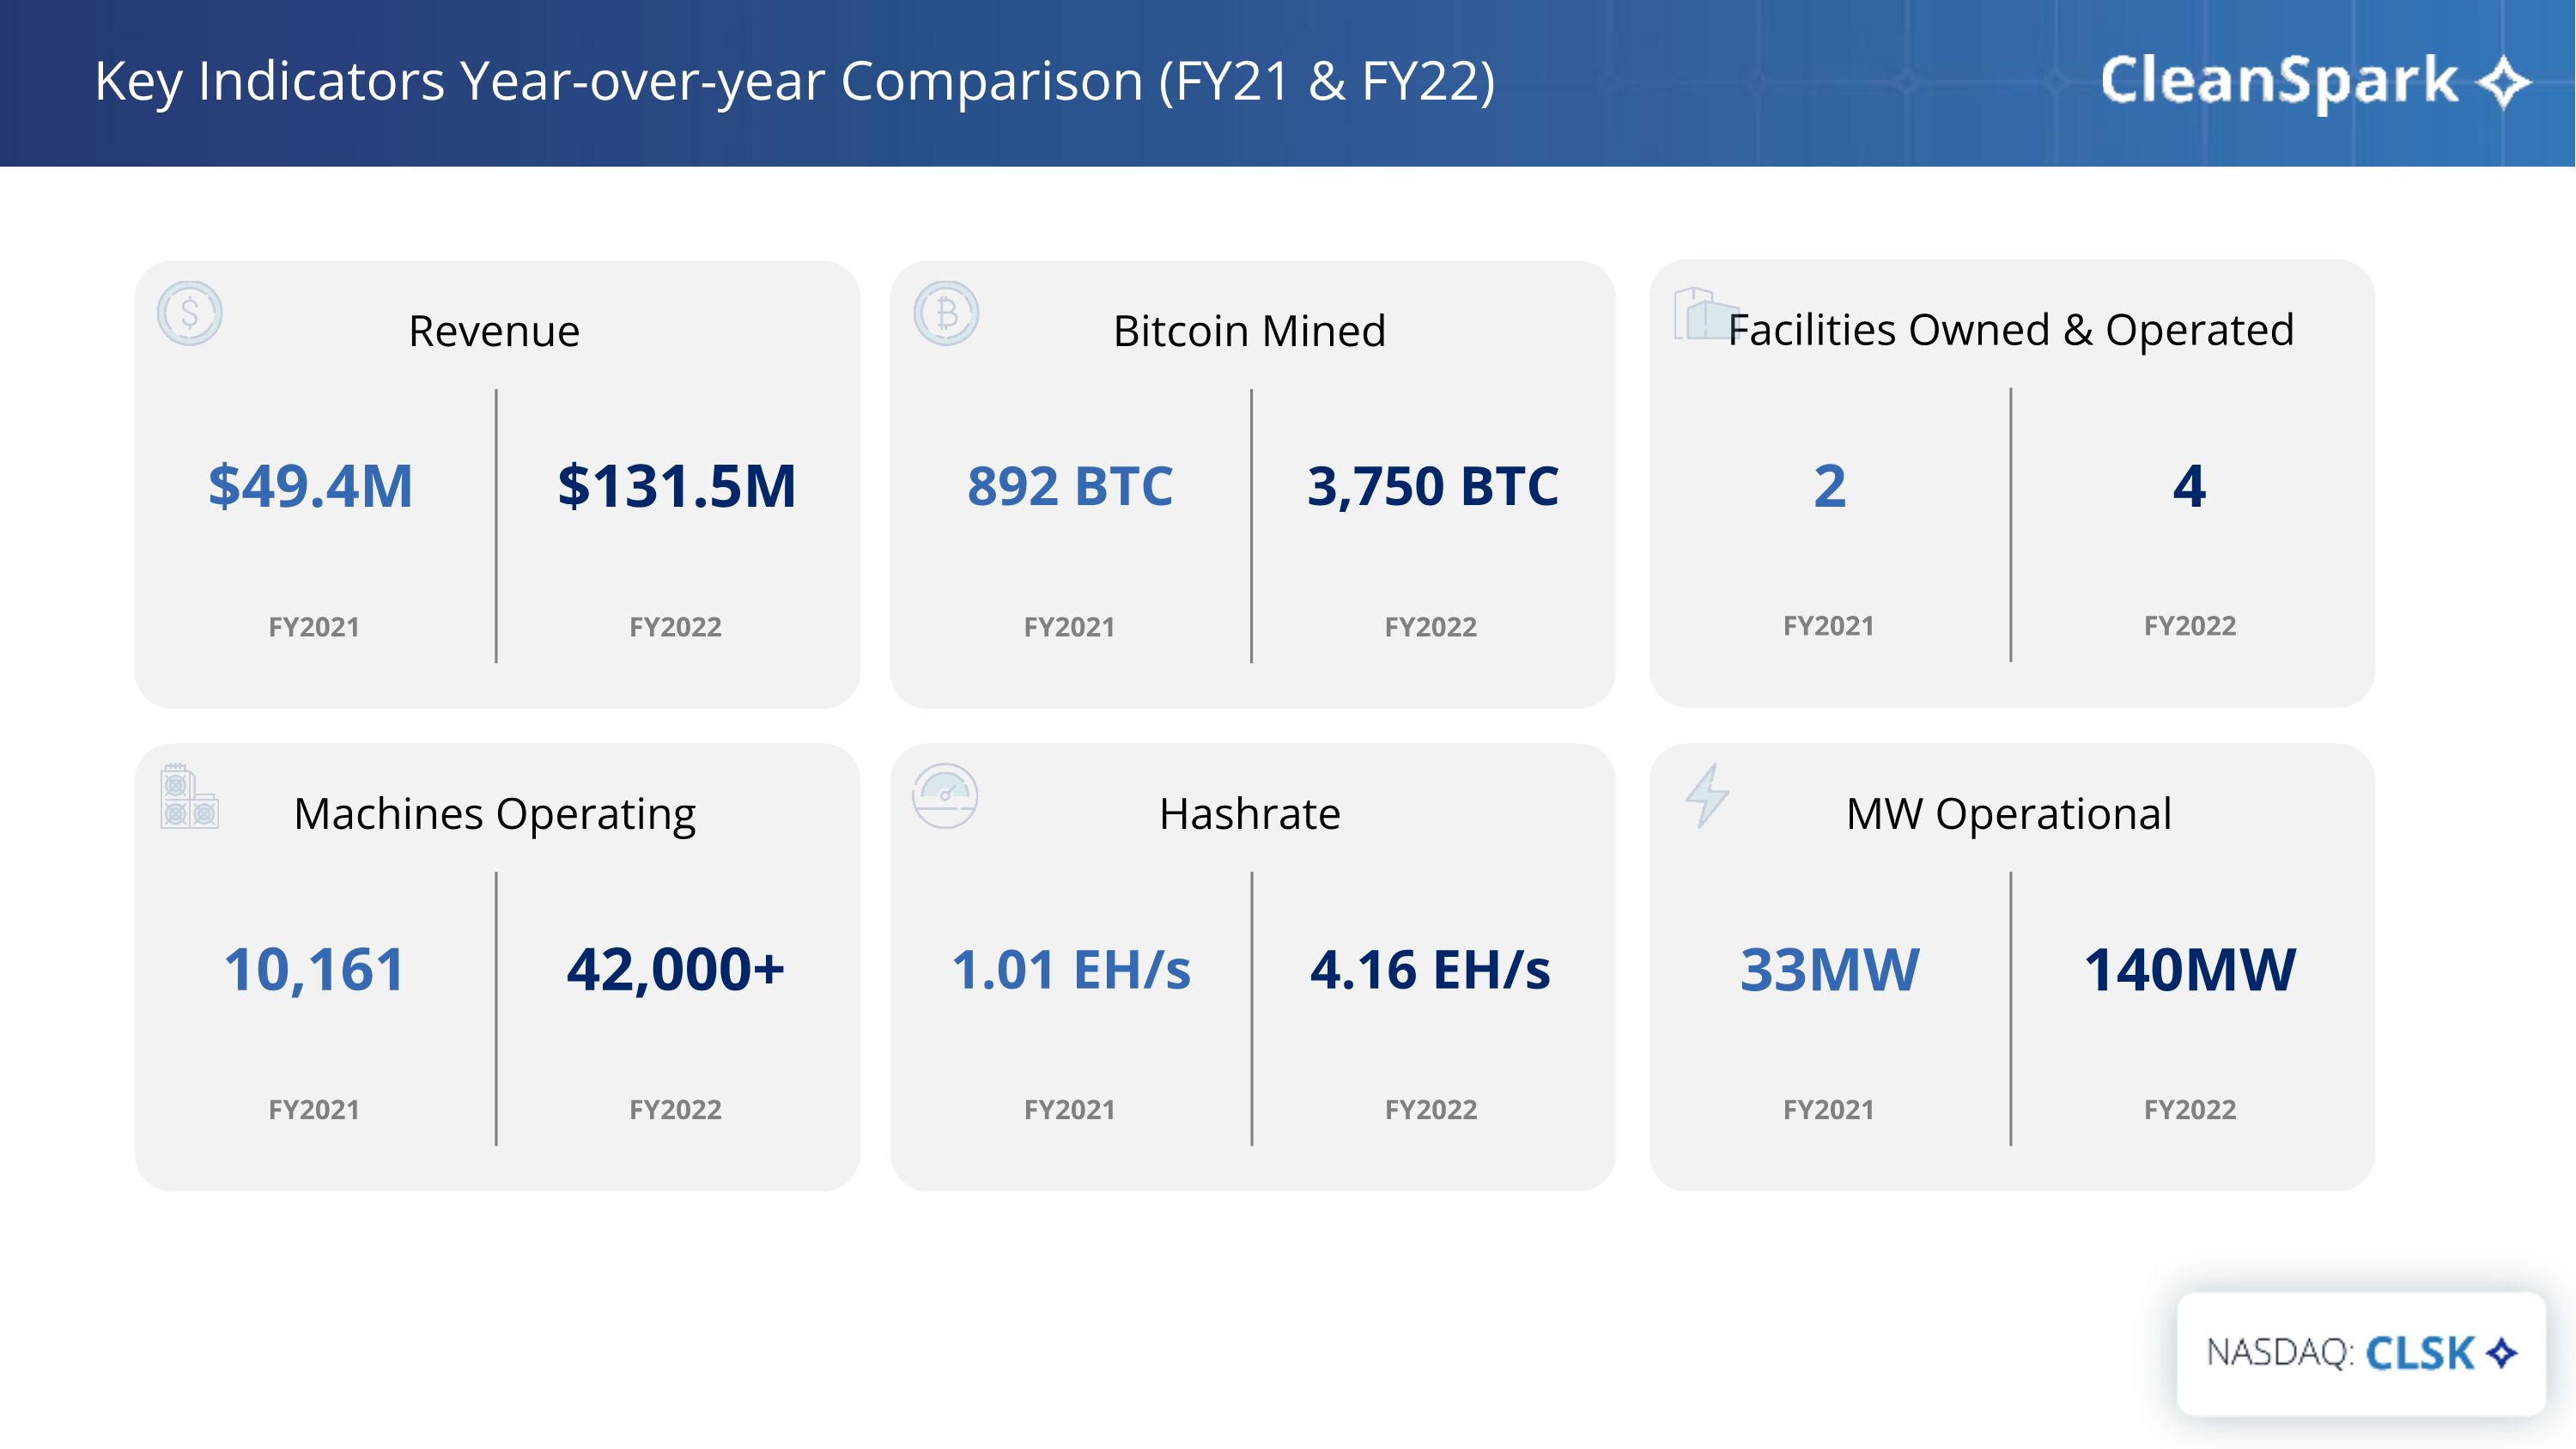The width and height of the screenshot is (2576, 1449).
Task: Click the CleanSpark star logo in header
Action: pyautogui.click(x=2503, y=82)
